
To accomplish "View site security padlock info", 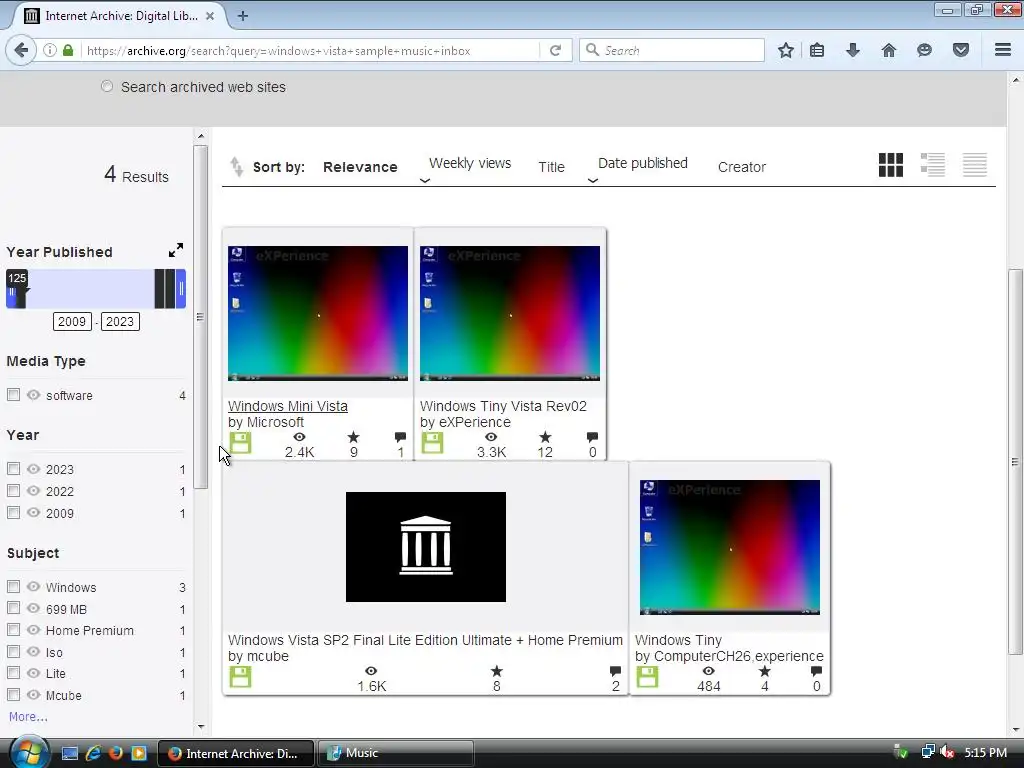I will (x=68, y=50).
